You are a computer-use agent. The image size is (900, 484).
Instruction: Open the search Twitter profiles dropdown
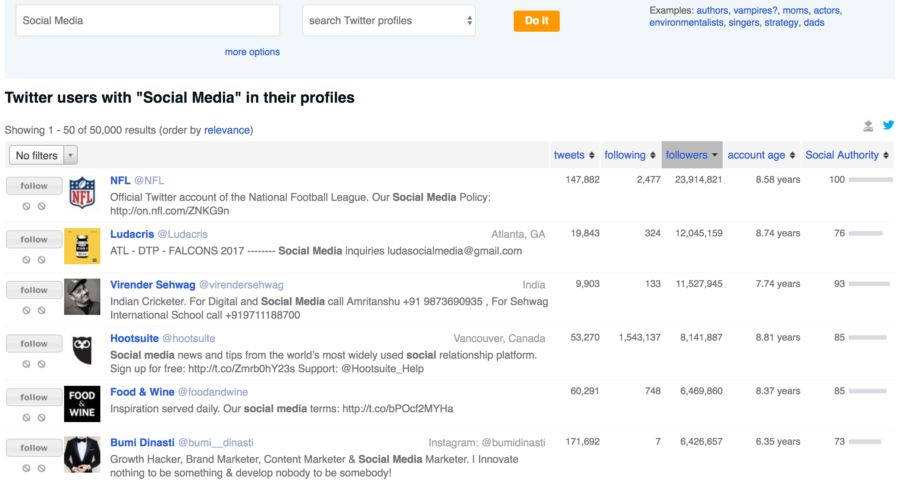pyautogui.click(x=389, y=21)
